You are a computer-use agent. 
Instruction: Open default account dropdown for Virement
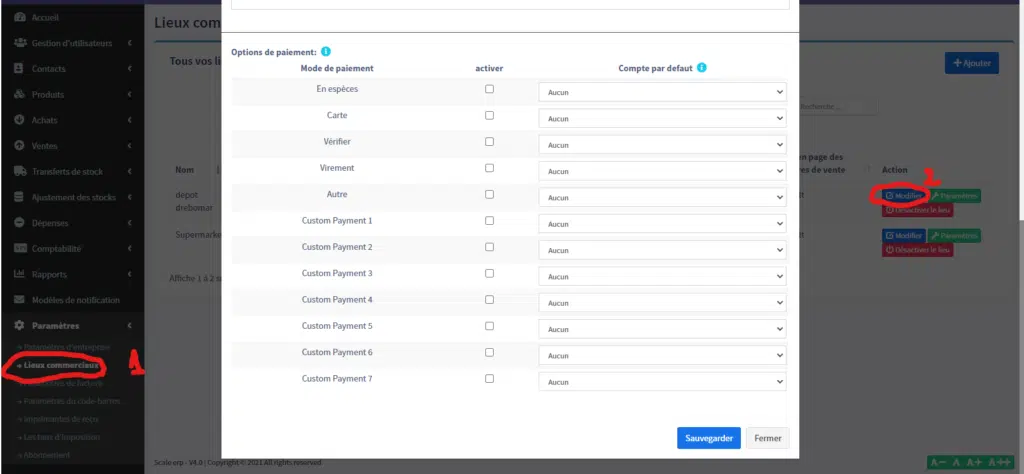[x=662, y=171]
